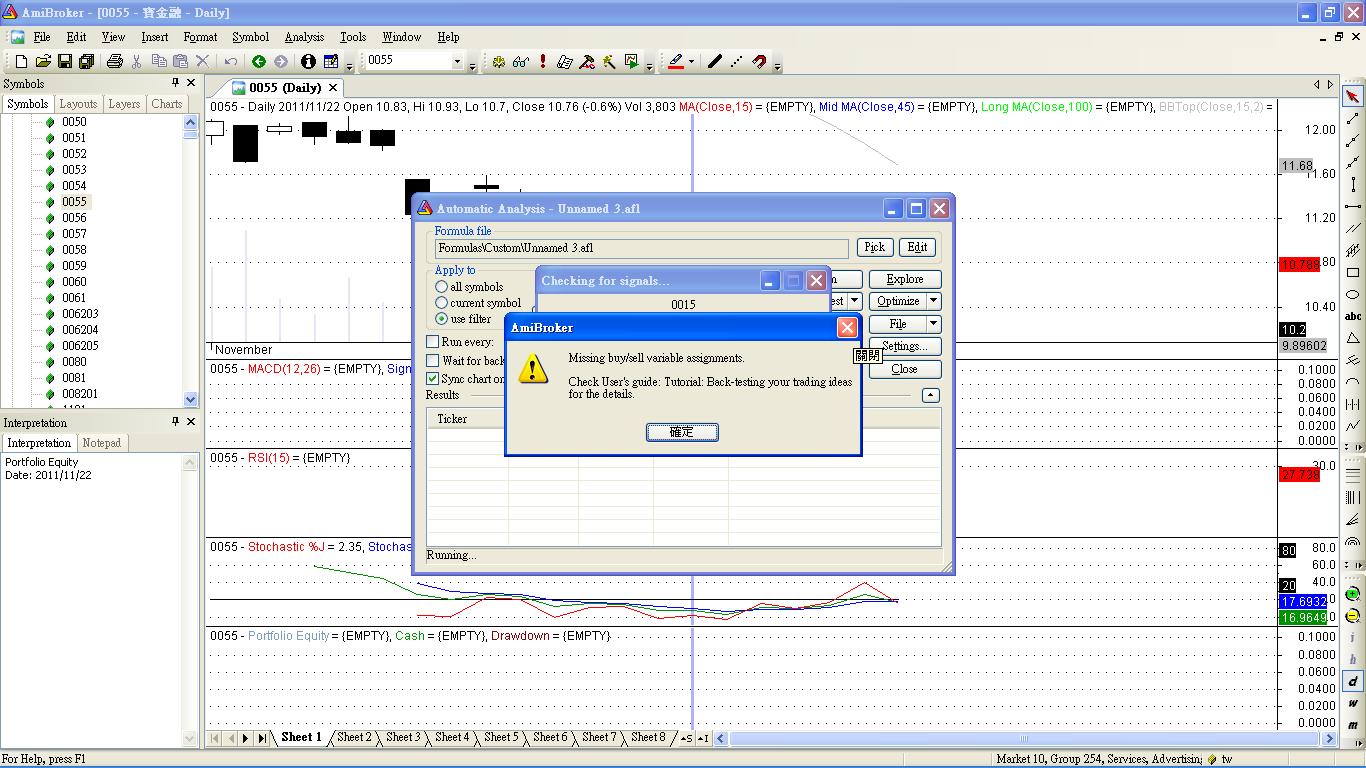Select the rectangle drawing tool

(x=1353, y=272)
